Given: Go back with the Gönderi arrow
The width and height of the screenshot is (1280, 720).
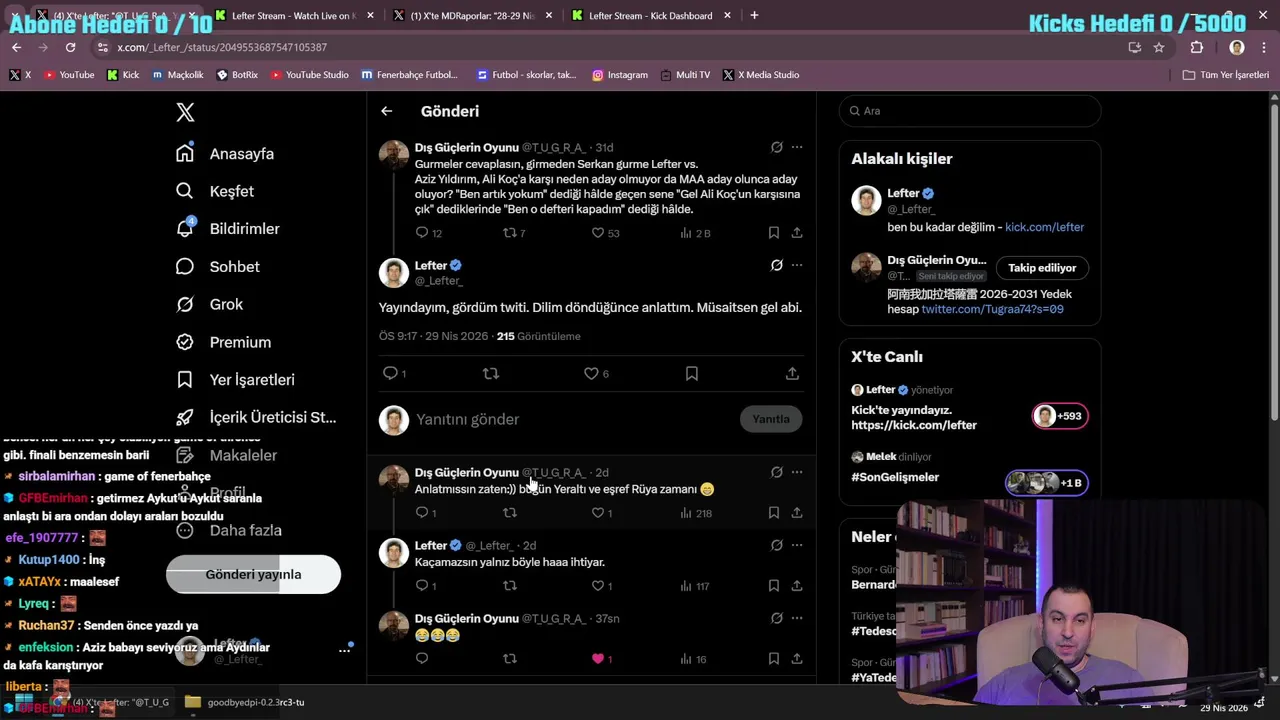Looking at the screenshot, I should (387, 111).
